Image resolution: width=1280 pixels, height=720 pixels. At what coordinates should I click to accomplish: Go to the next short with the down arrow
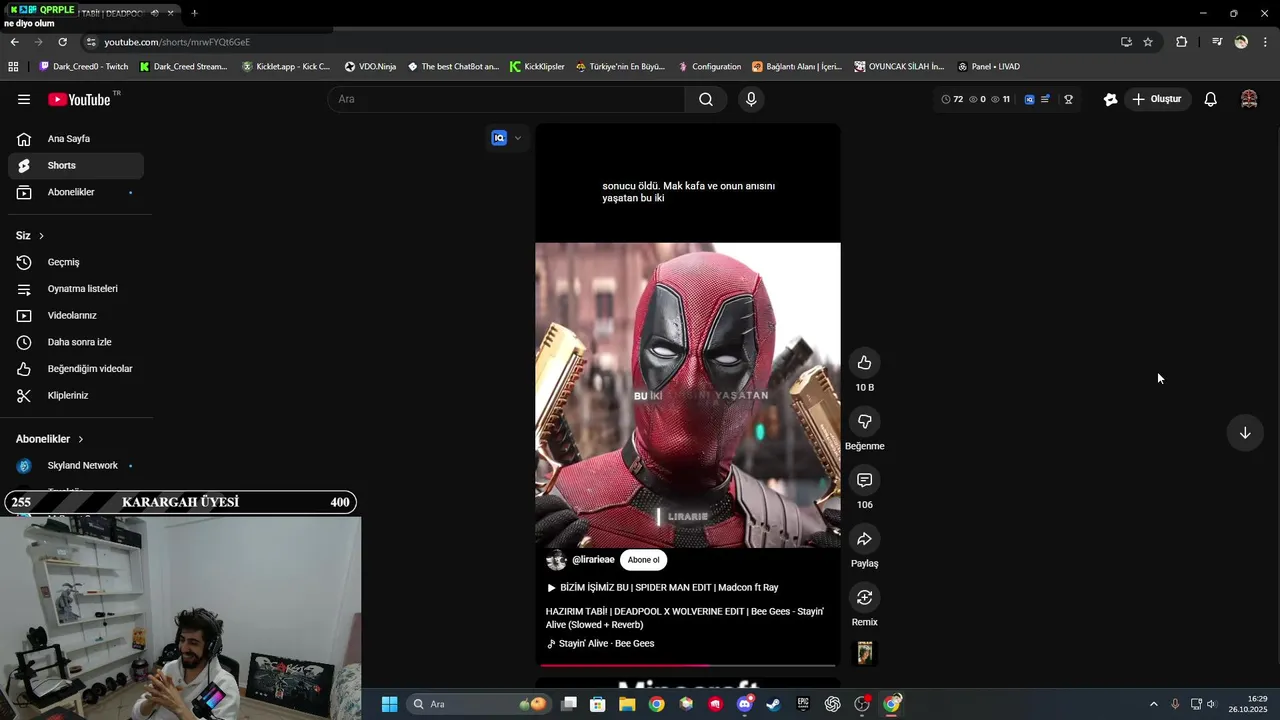[x=1245, y=433]
